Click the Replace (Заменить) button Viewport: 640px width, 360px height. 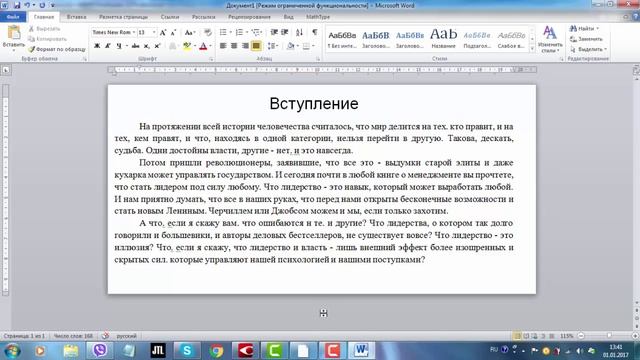(x=587, y=39)
